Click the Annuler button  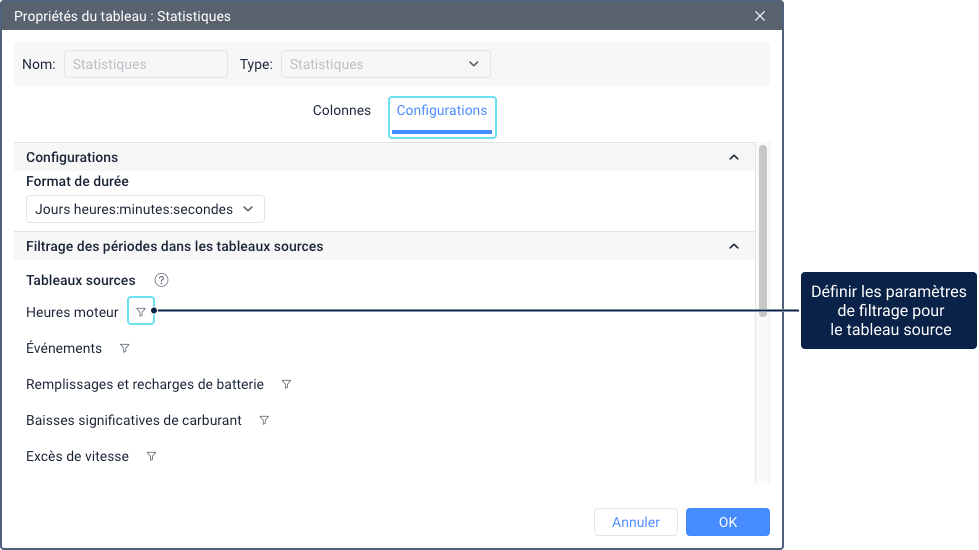pyautogui.click(x=636, y=522)
